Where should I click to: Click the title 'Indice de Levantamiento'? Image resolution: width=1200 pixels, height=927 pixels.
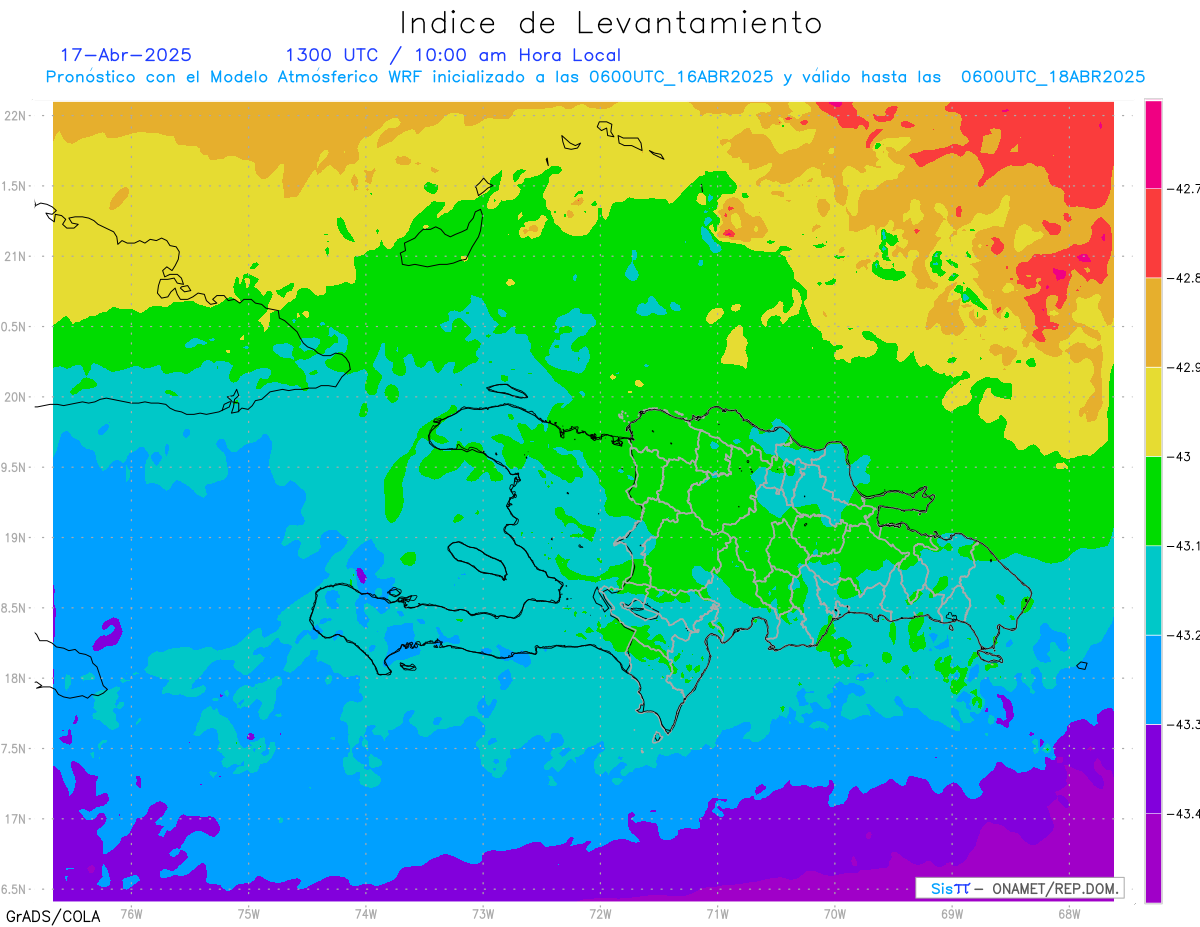click(x=611, y=22)
